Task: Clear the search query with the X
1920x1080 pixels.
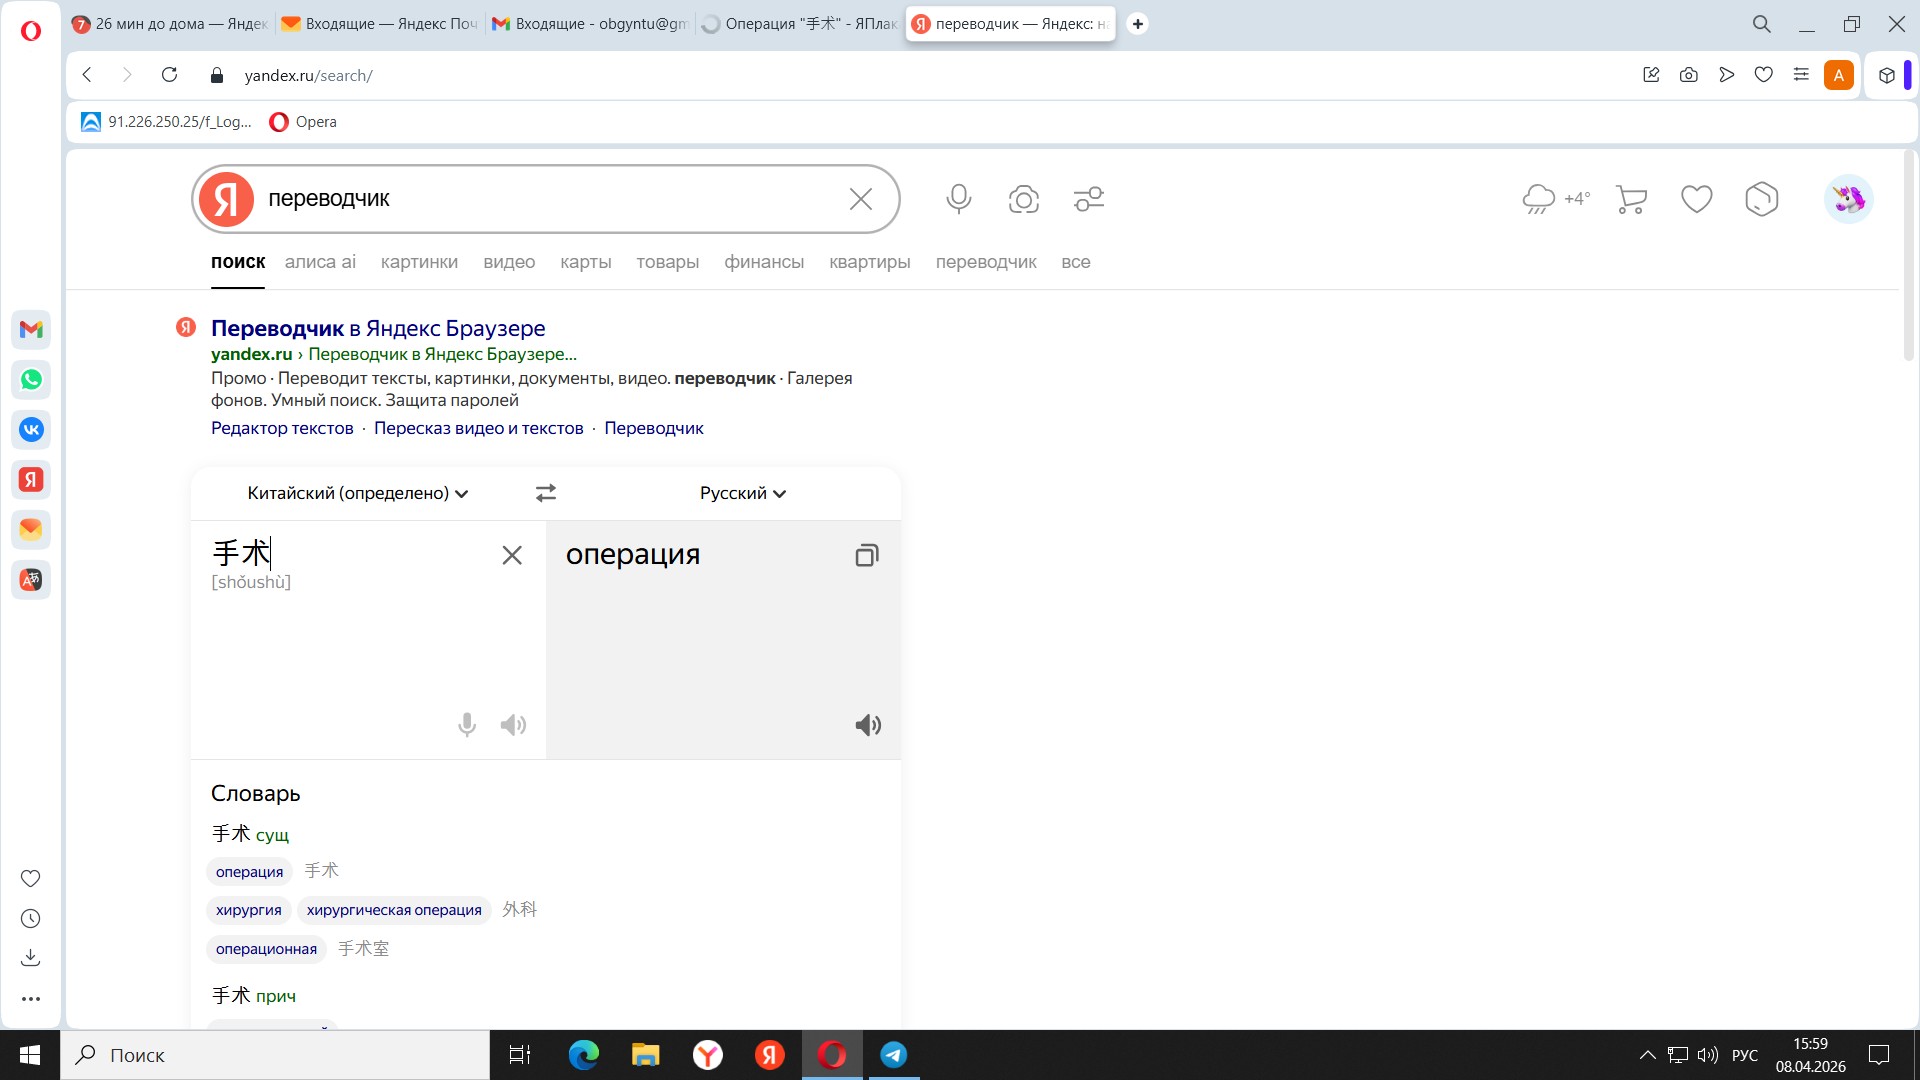Action: coord(860,199)
